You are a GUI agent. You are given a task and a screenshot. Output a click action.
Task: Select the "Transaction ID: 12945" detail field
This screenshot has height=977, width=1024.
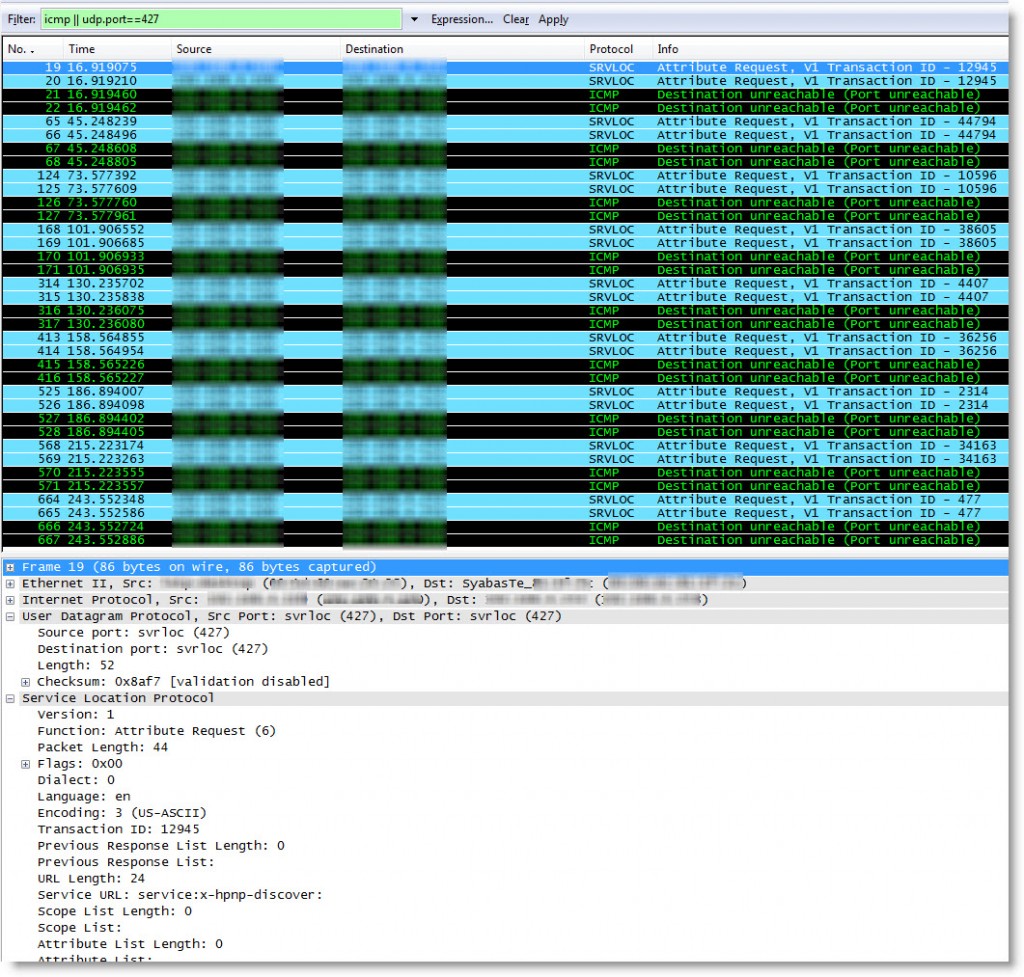(x=118, y=829)
